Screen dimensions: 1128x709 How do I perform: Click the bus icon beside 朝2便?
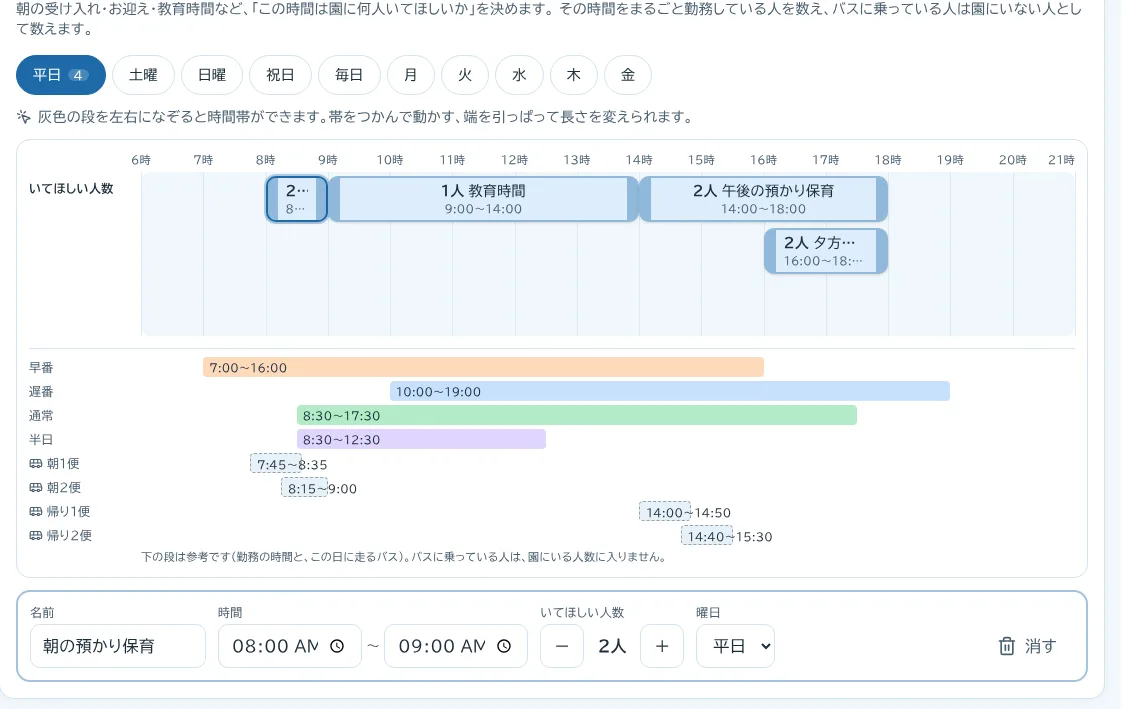(x=35, y=488)
